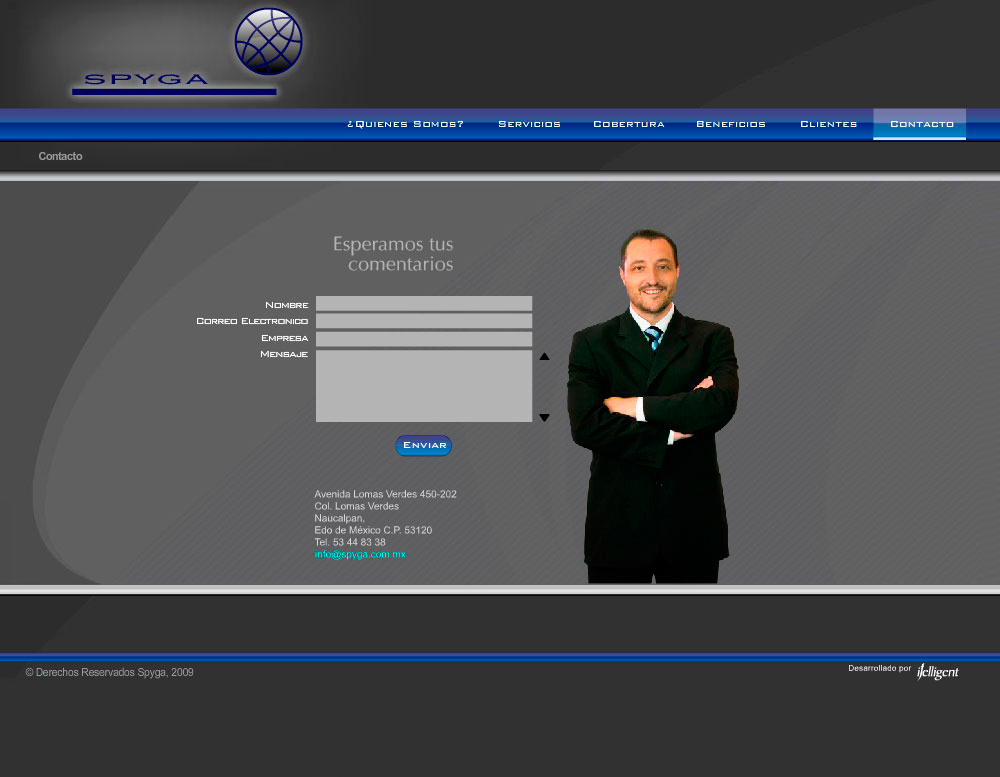
Task: Click the telephone number 53 44 83 38
Action: tap(349, 541)
